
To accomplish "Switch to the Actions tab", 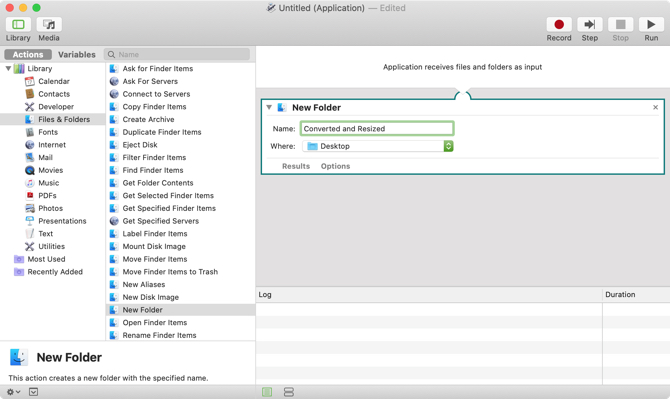I will pyautogui.click(x=28, y=55).
